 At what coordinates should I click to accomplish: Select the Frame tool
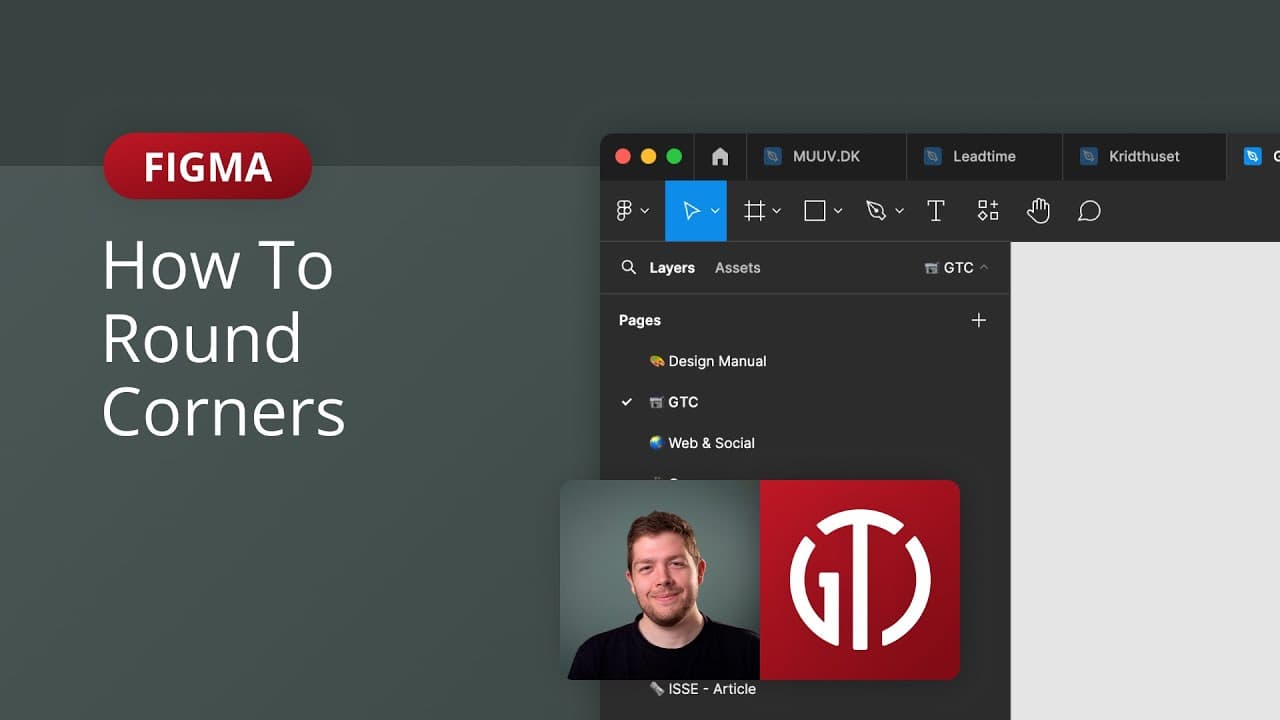[x=754, y=211]
